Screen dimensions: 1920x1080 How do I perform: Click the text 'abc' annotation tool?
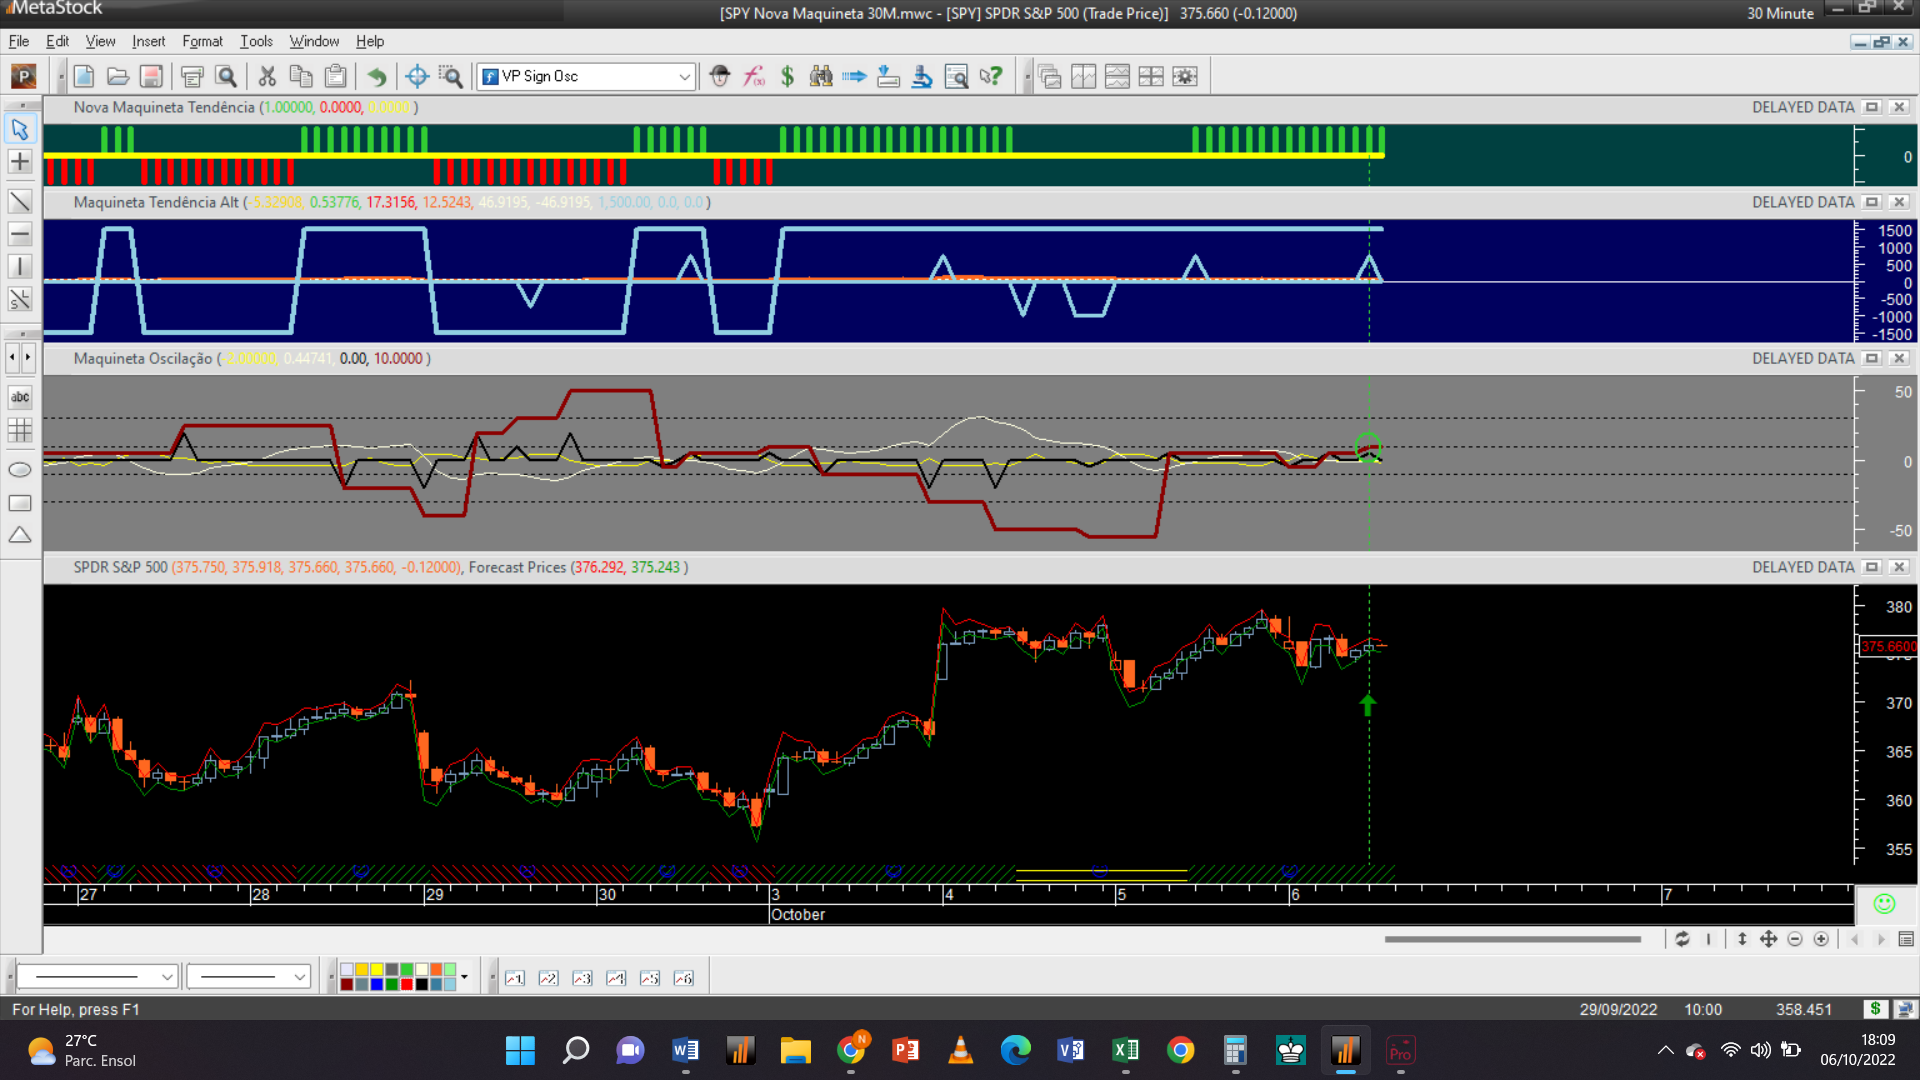tap(19, 397)
